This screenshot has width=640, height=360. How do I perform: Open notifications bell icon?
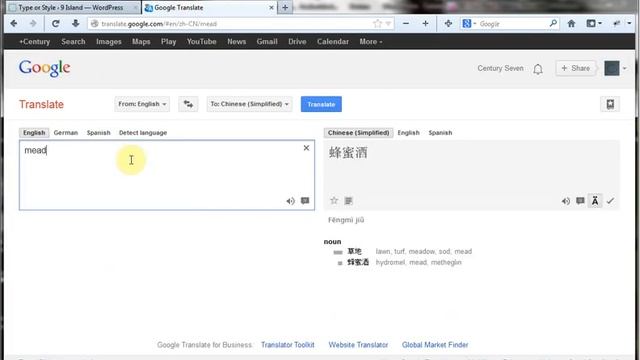(538, 69)
